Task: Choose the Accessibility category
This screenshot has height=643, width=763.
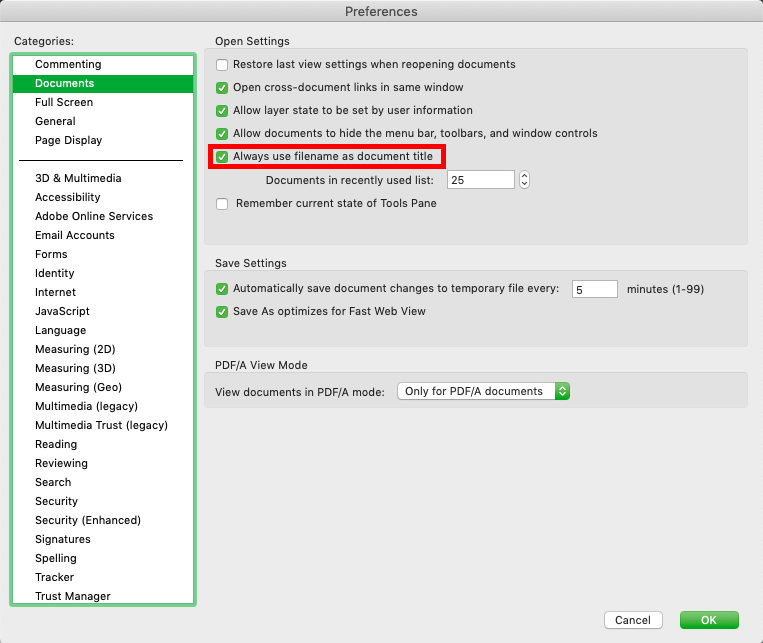Action: pos(68,198)
